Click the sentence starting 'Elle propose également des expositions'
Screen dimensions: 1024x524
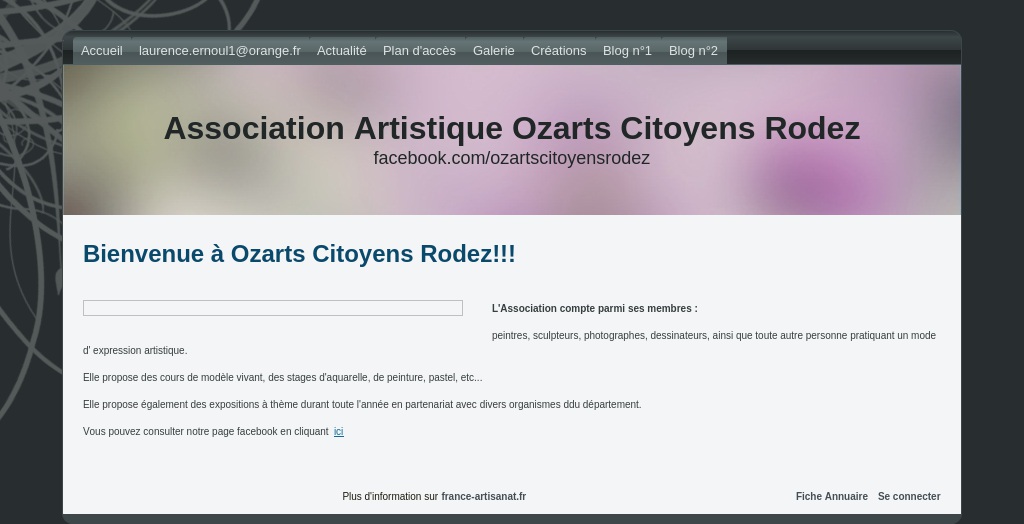click(362, 404)
